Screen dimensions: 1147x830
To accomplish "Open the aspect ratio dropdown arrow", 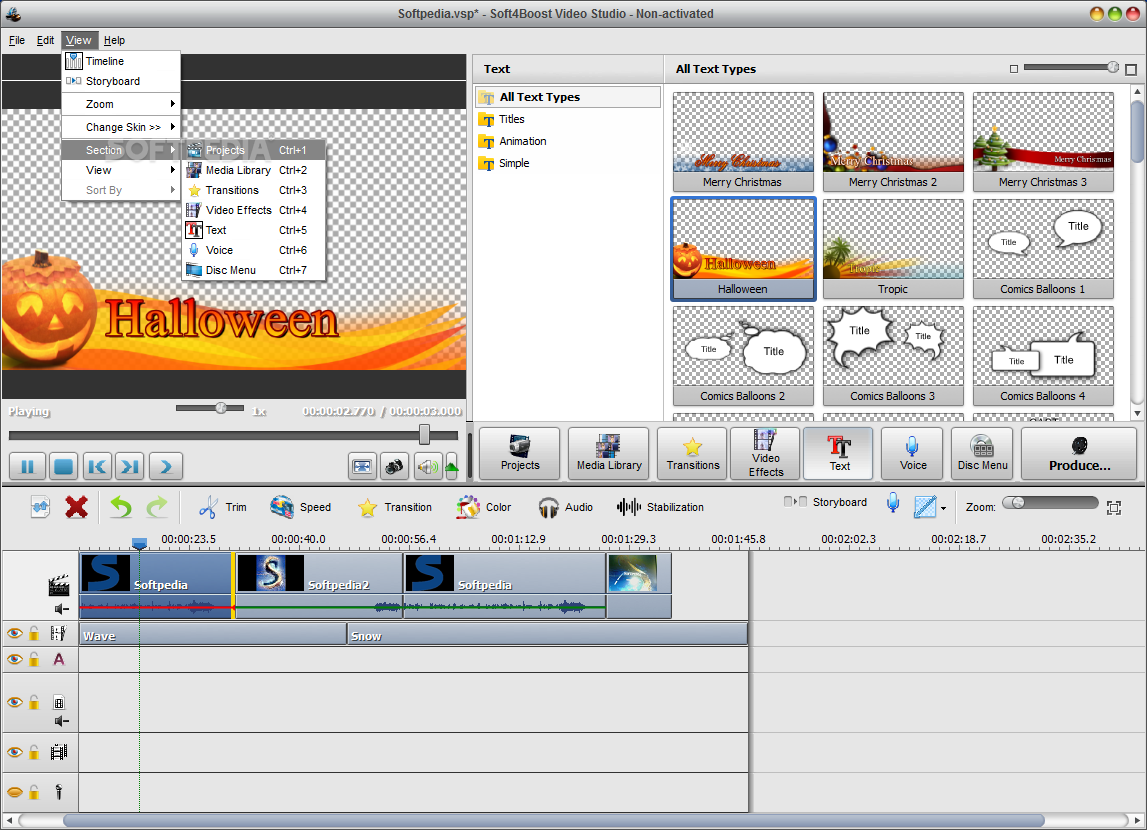I will (x=944, y=508).
